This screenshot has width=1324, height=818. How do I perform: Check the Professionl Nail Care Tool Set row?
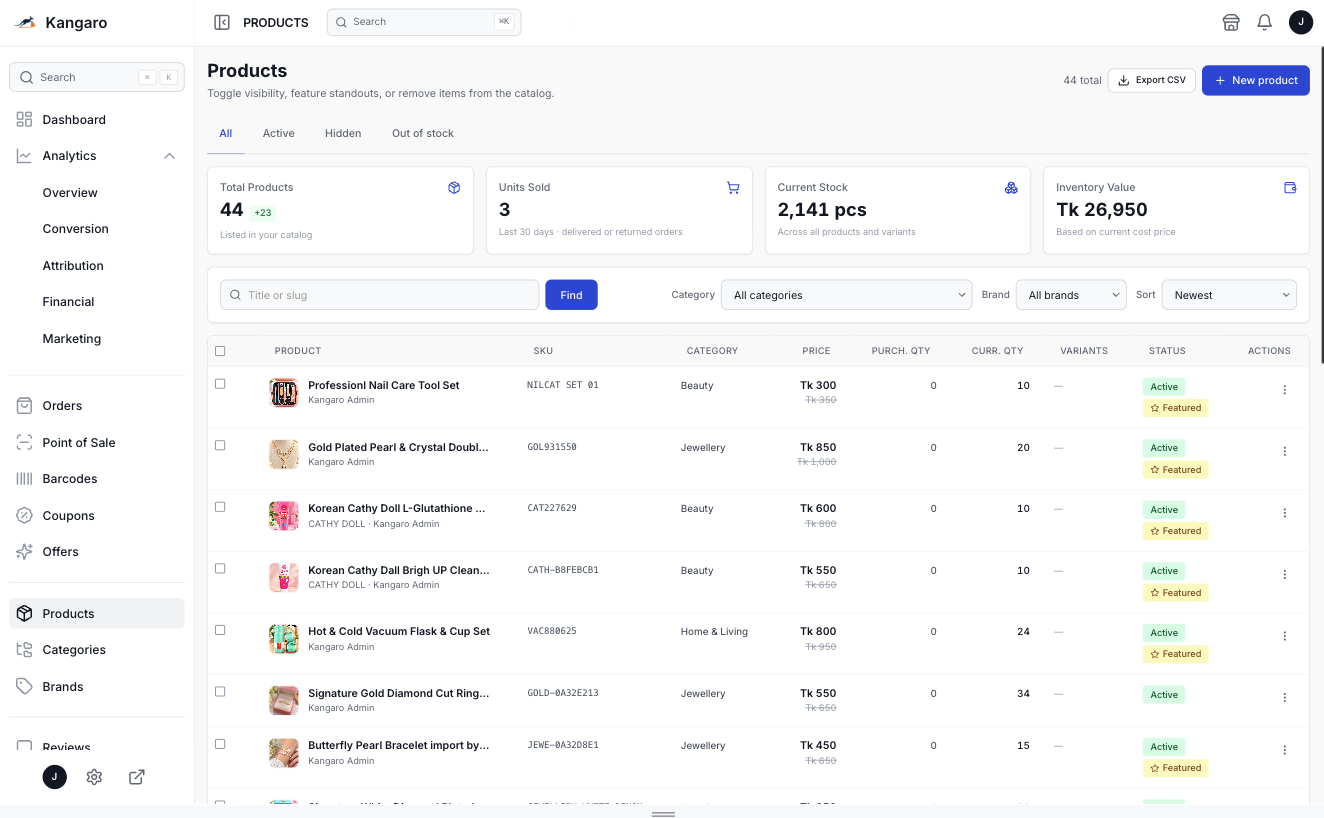[x=220, y=384]
